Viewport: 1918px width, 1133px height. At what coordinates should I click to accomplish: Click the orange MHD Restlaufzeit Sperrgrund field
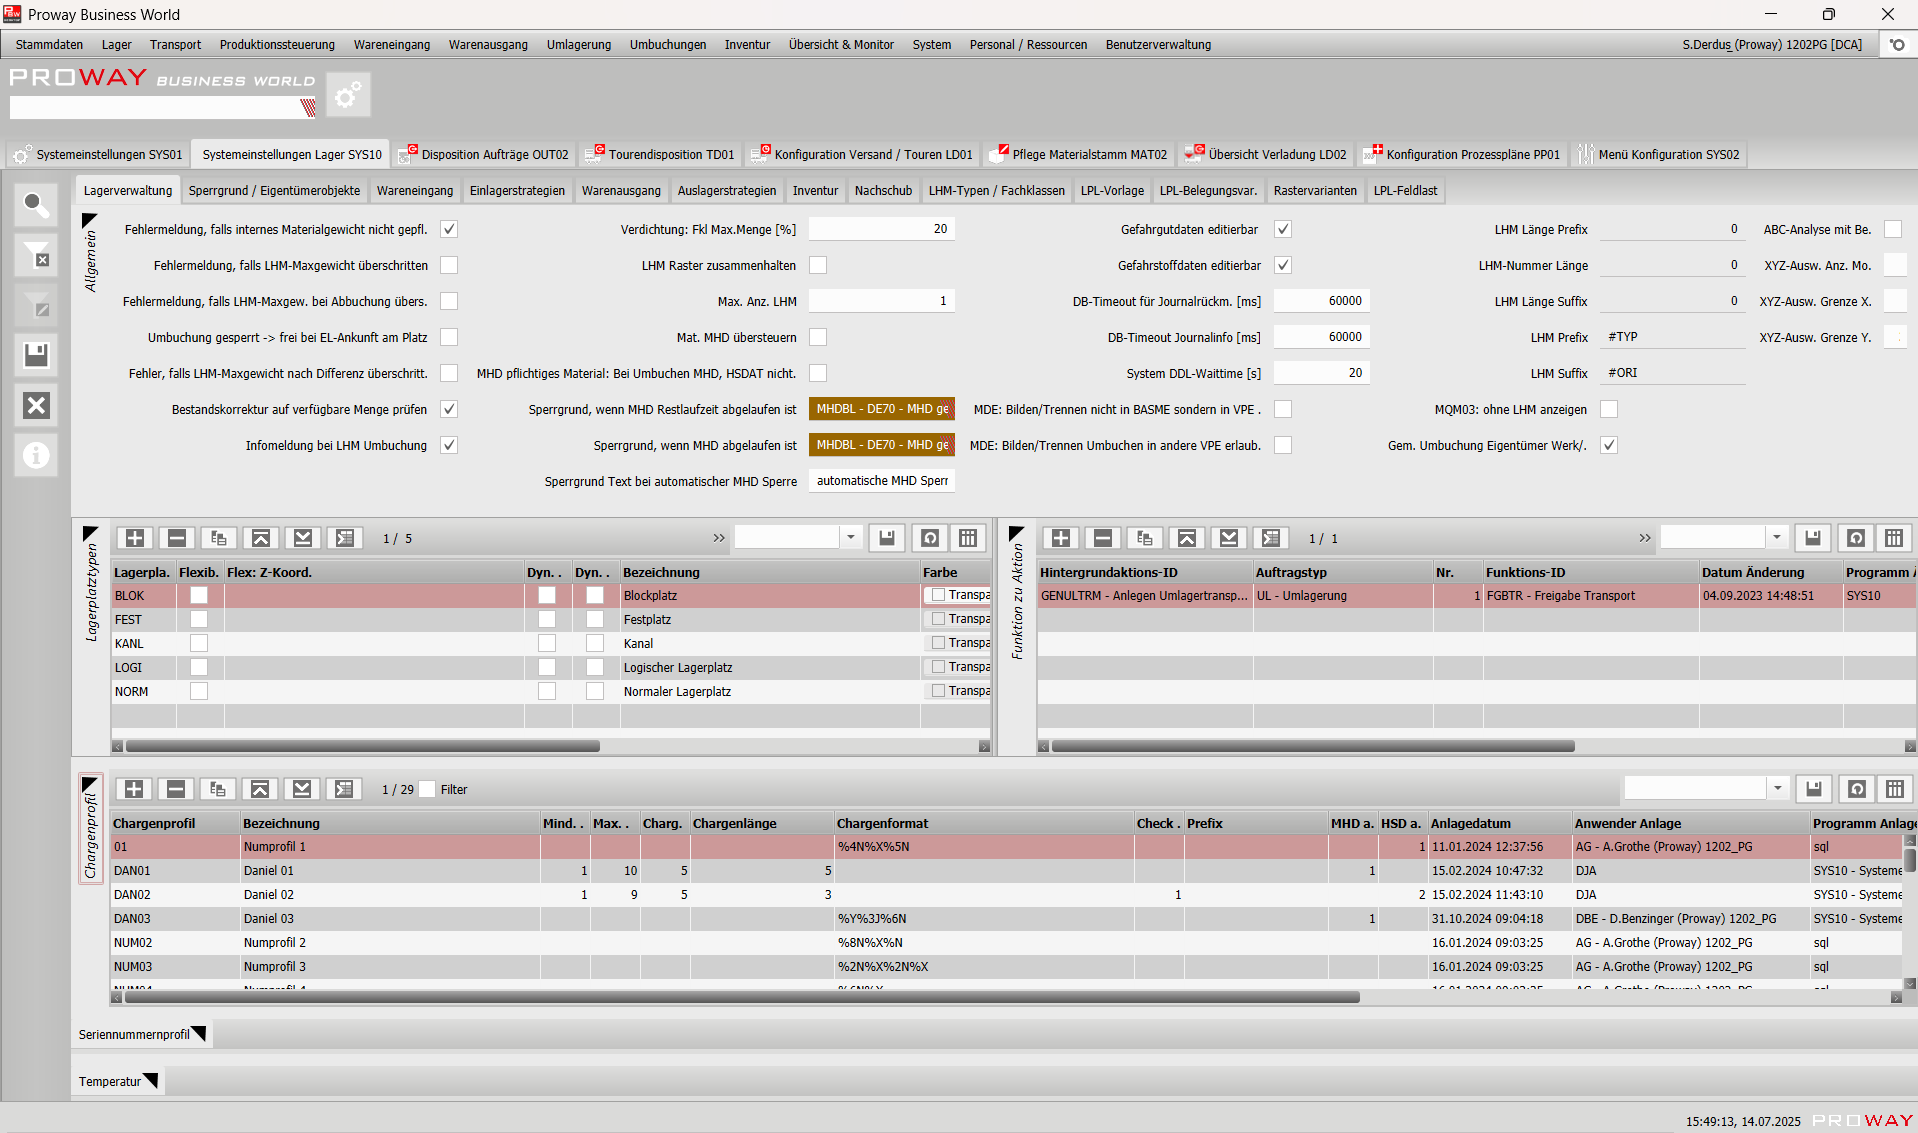pos(881,409)
